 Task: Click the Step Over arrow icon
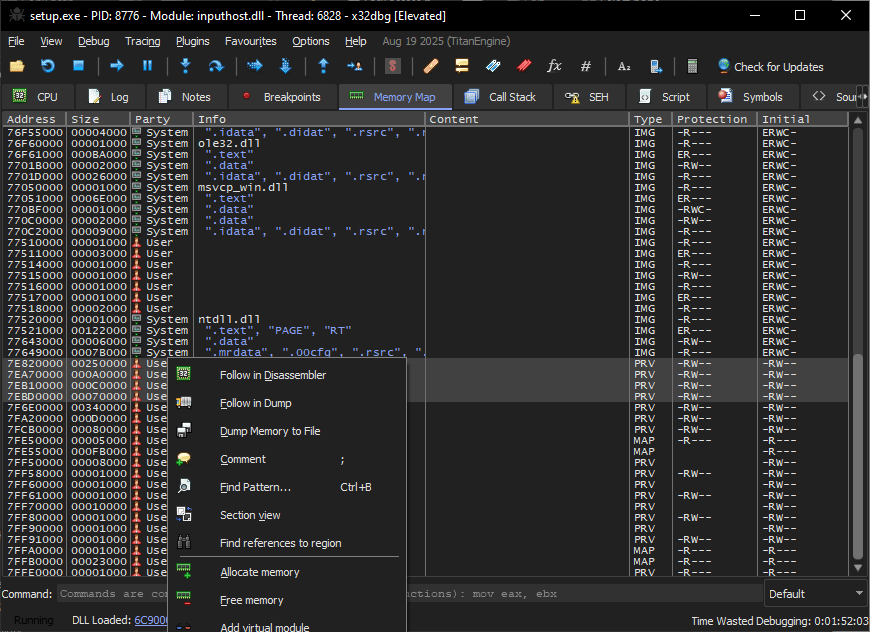point(215,67)
